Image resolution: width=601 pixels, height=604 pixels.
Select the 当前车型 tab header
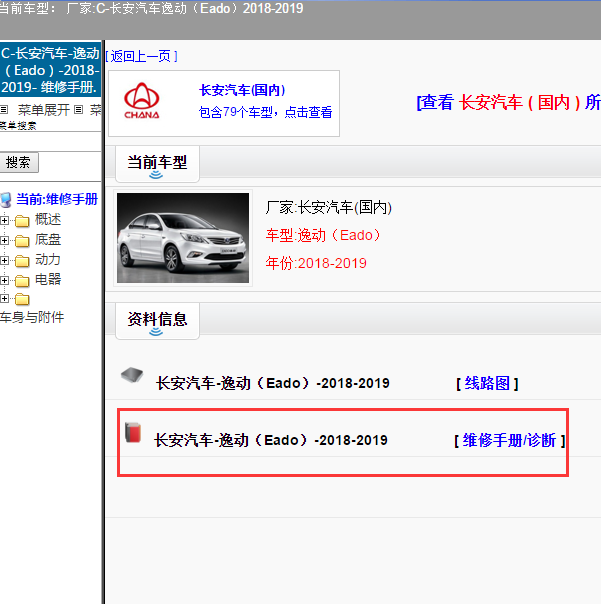click(x=157, y=164)
